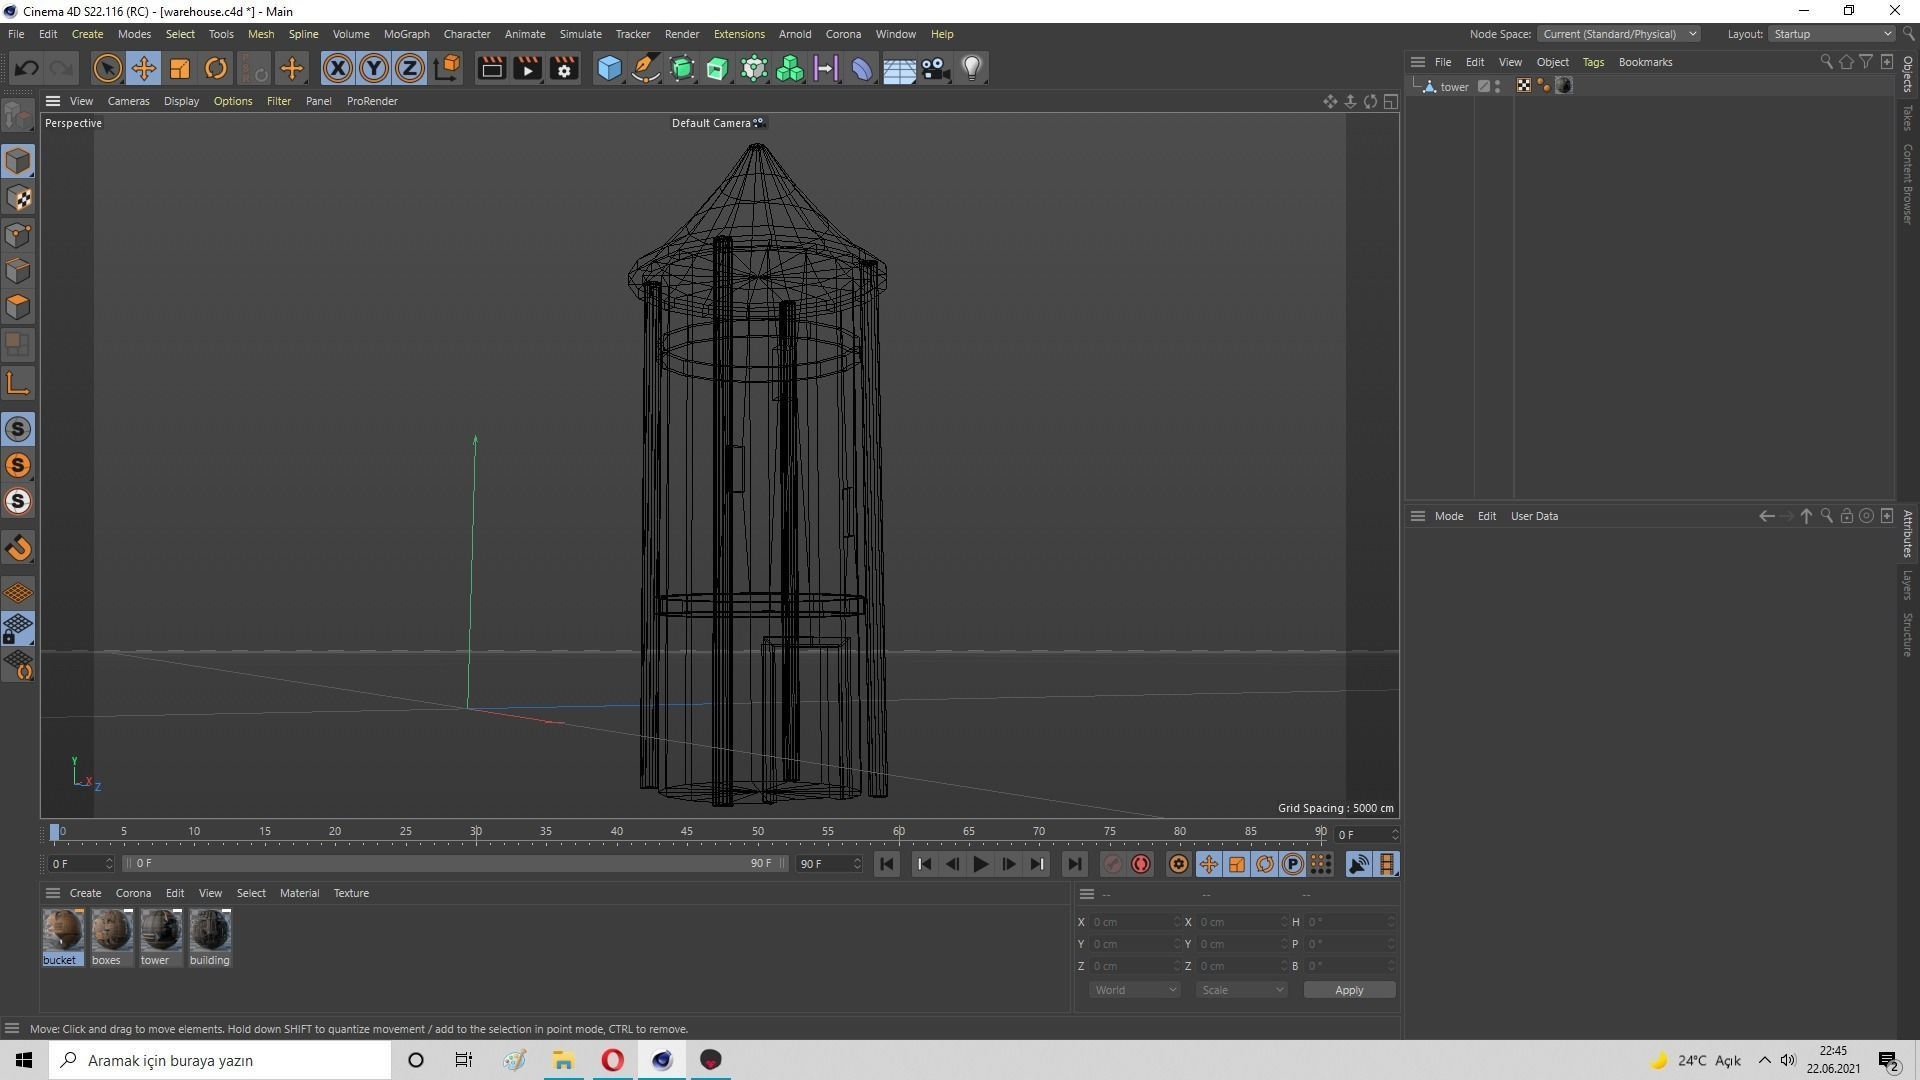This screenshot has height=1080, width=1920.
Task: Select the boxes material thumbnail
Action: [111, 937]
